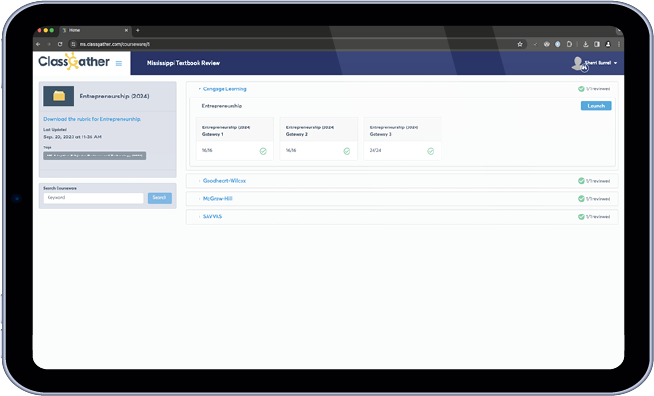Click the Entrepreneurship folder thumbnail icon
The image size is (654, 396).
tap(59, 96)
